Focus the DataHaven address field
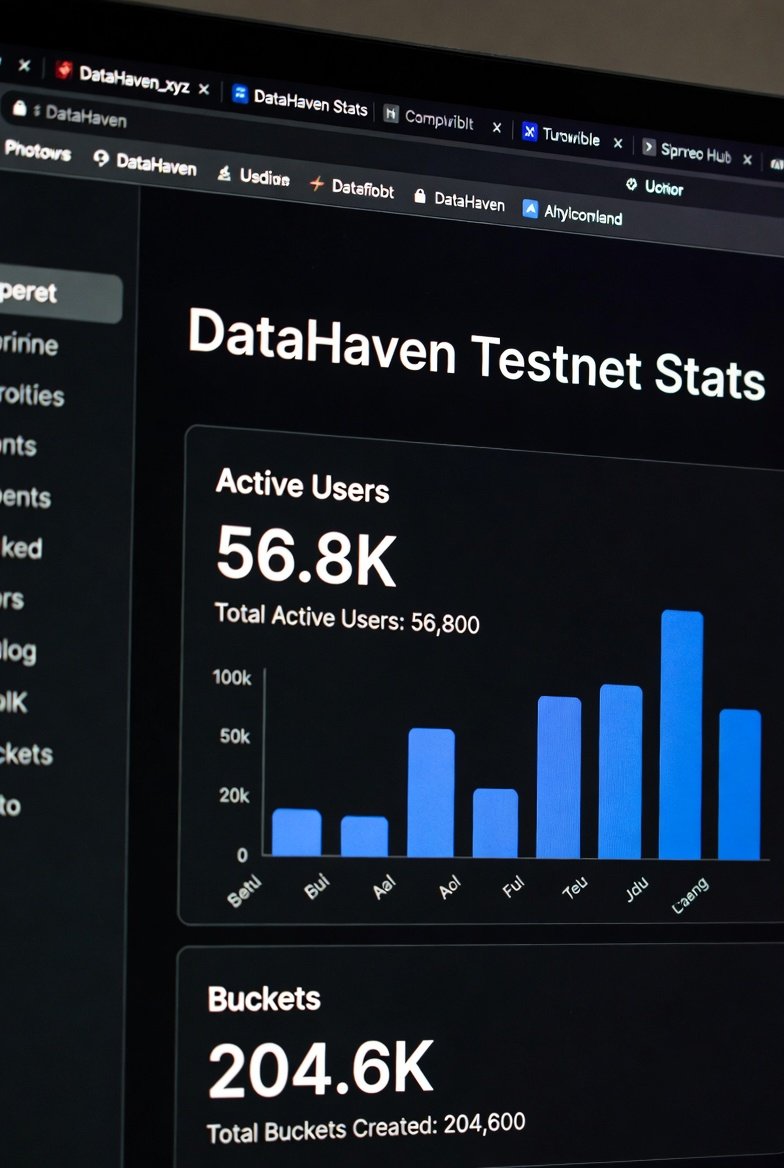The height and width of the screenshot is (1168, 784). (86, 115)
